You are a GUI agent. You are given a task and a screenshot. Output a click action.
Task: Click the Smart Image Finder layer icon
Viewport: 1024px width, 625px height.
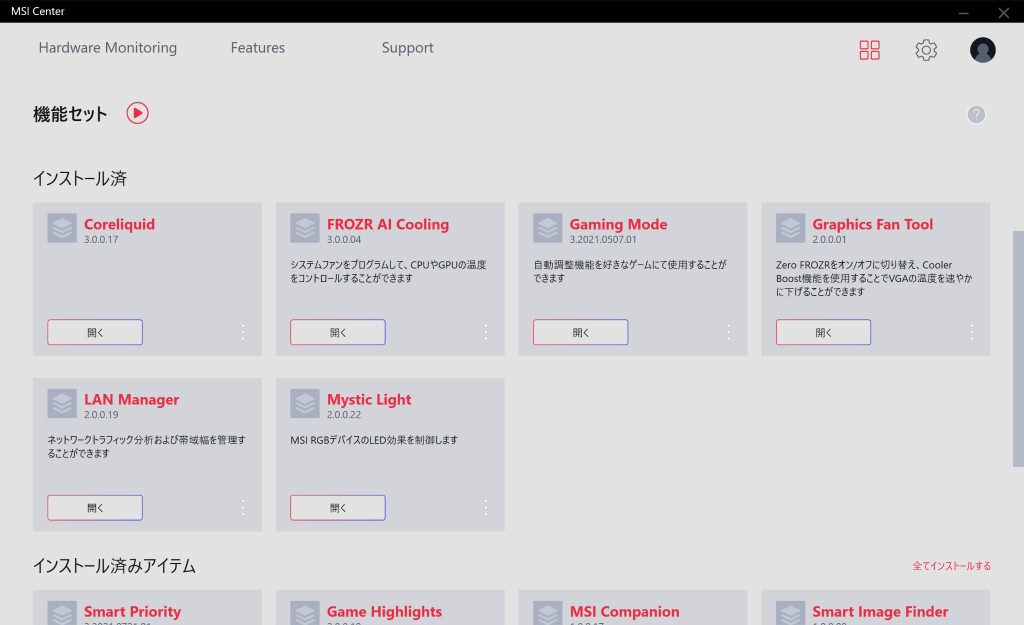click(790, 613)
